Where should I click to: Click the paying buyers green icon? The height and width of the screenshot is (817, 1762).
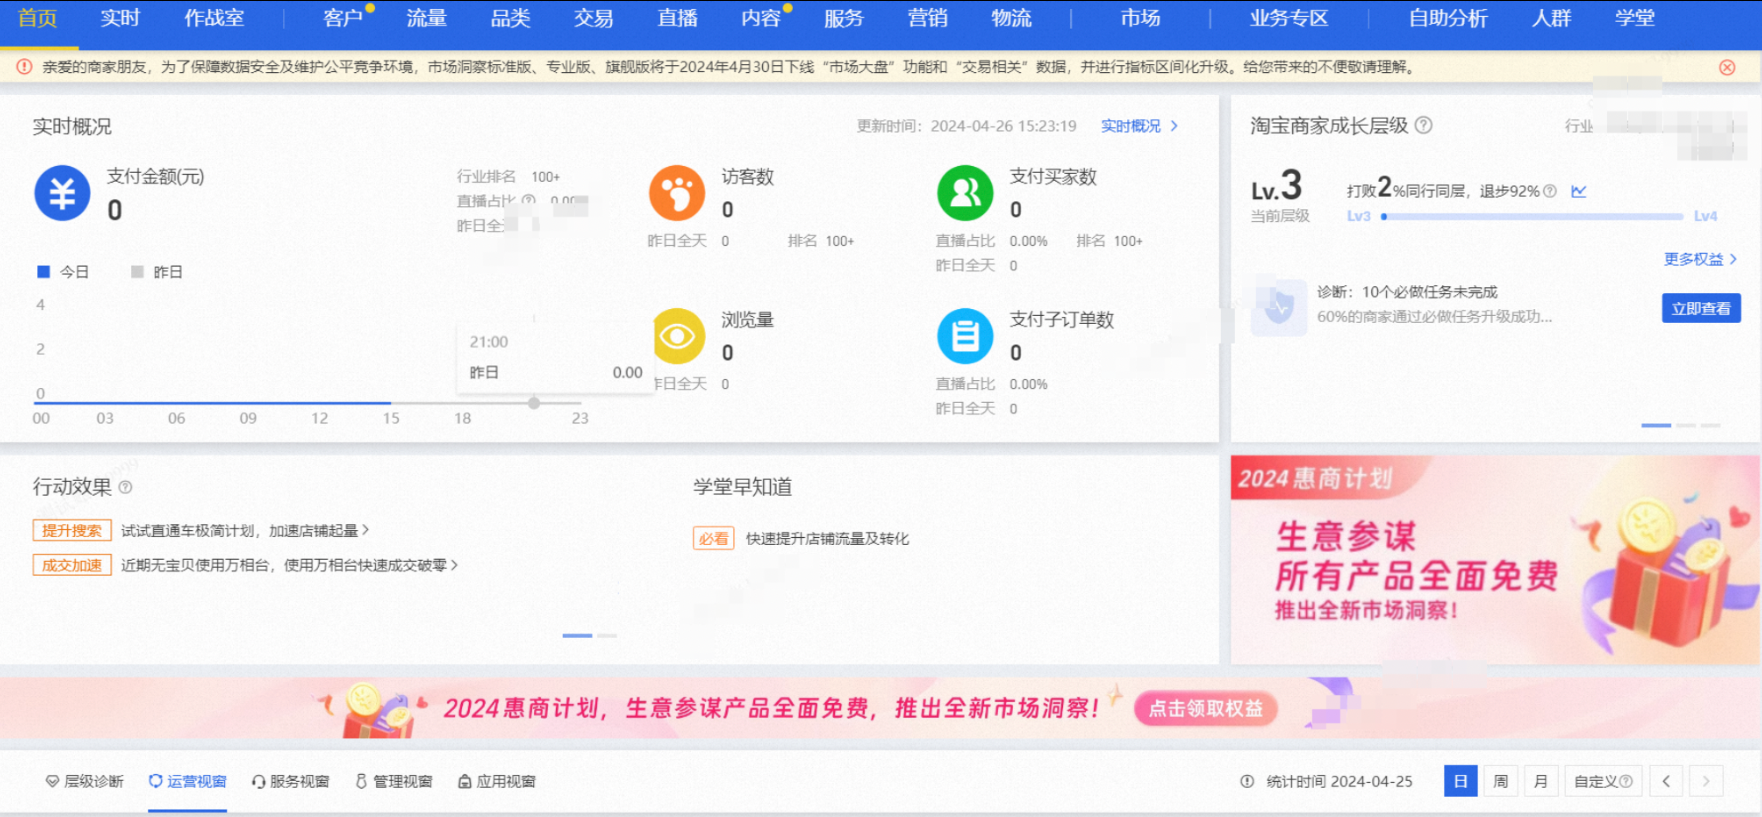click(x=965, y=193)
